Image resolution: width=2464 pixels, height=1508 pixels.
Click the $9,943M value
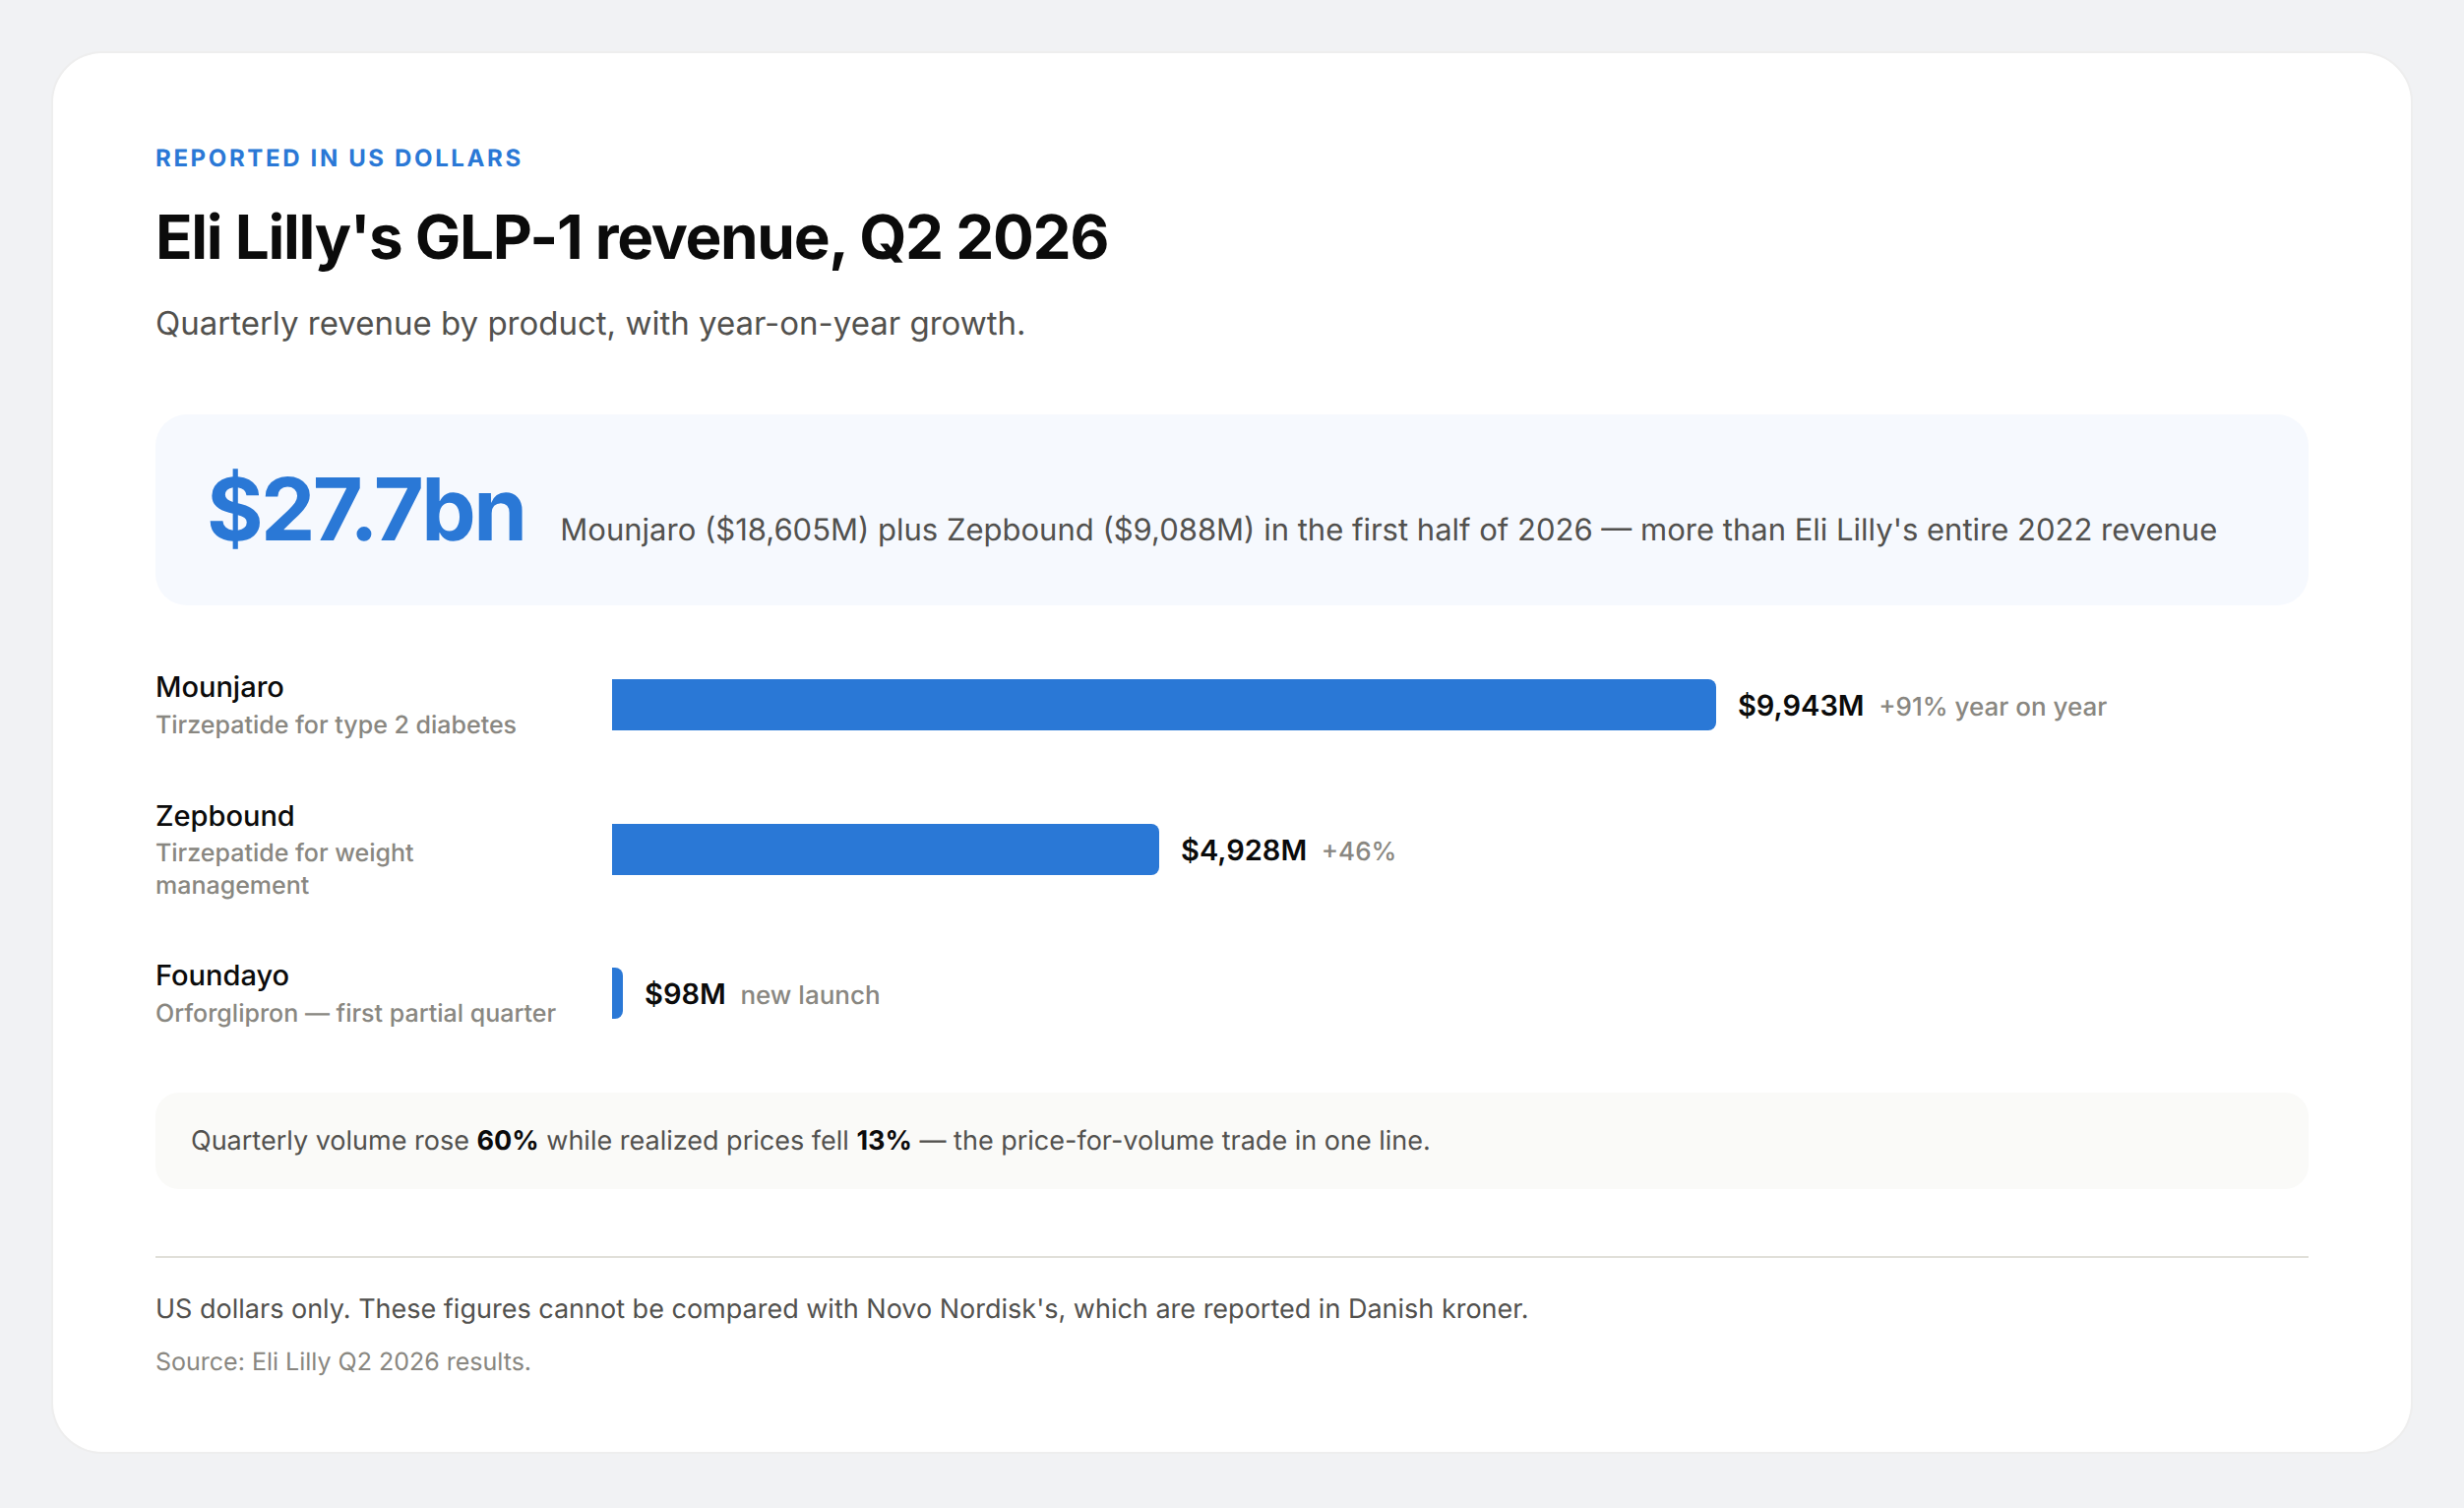1800,706
